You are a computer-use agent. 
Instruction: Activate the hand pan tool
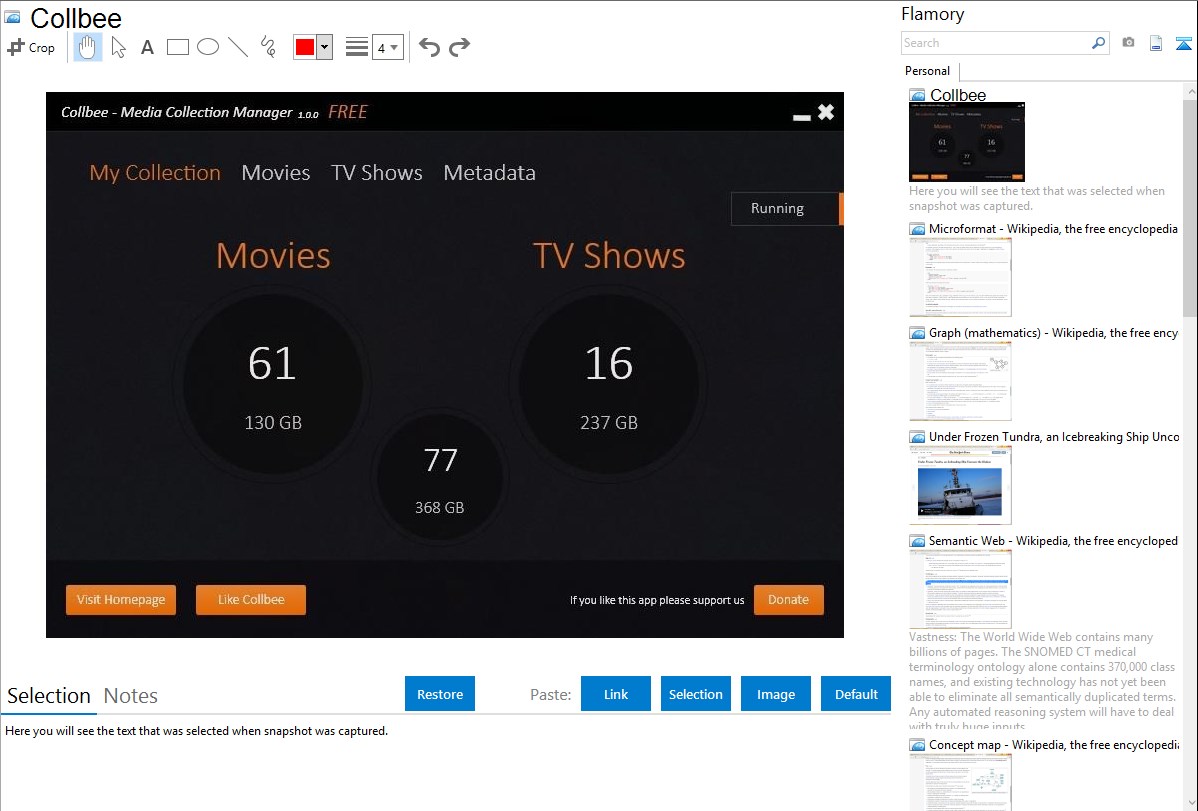[x=88, y=47]
